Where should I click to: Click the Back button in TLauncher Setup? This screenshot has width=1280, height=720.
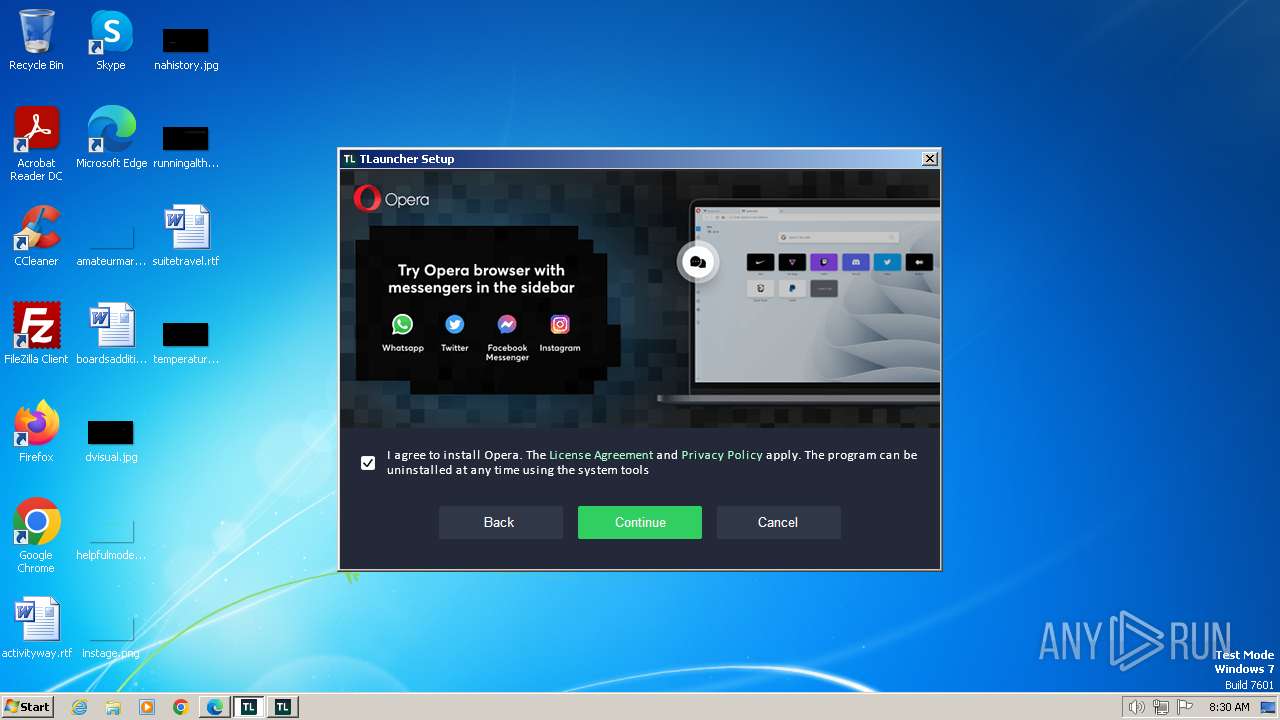499,522
